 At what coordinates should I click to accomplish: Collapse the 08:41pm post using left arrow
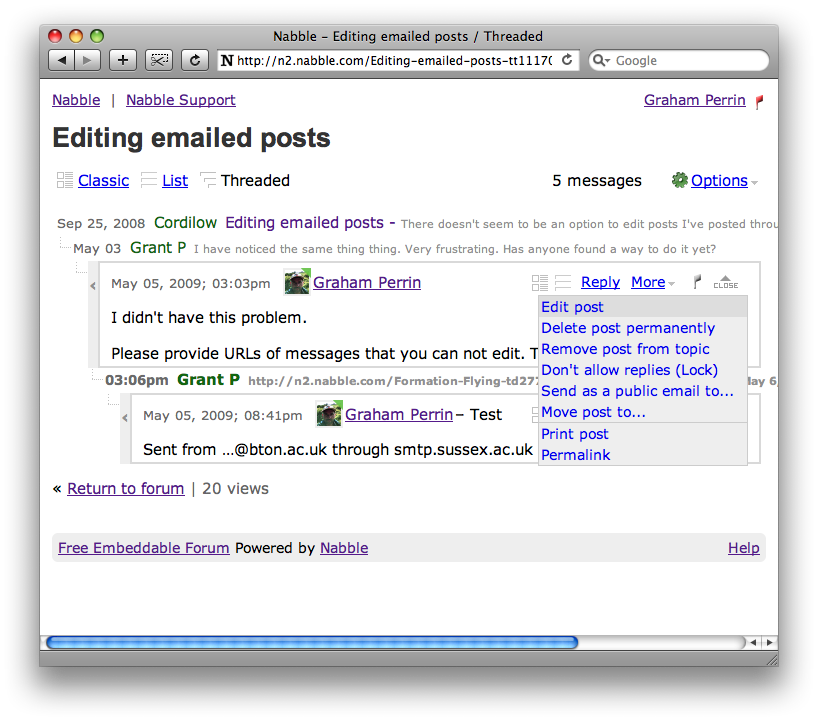[125, 417]
